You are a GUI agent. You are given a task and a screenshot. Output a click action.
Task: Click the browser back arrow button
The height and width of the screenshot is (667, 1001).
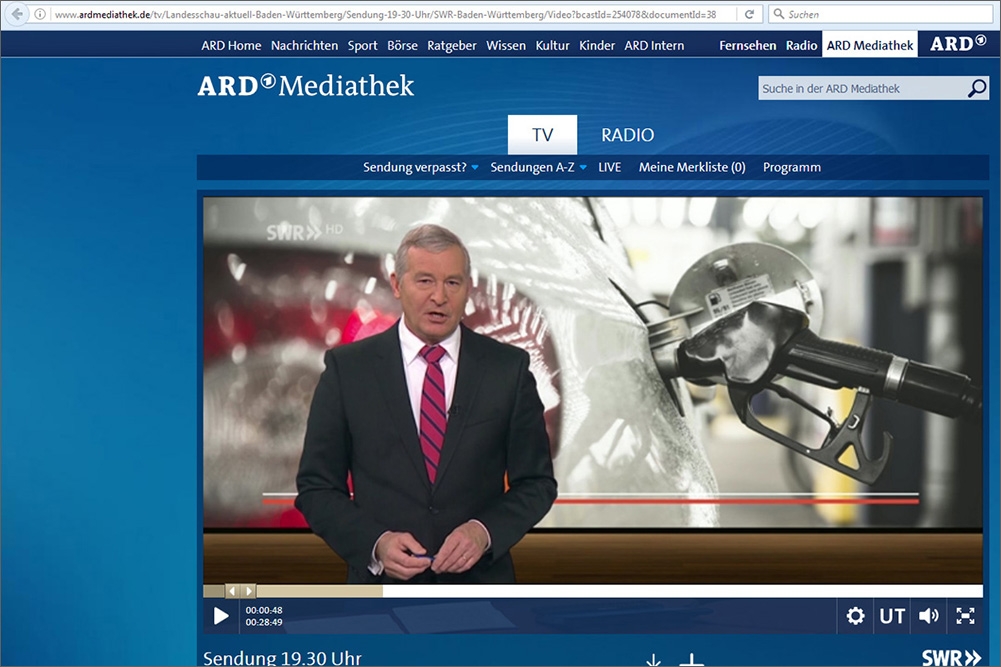coord(17,14)
